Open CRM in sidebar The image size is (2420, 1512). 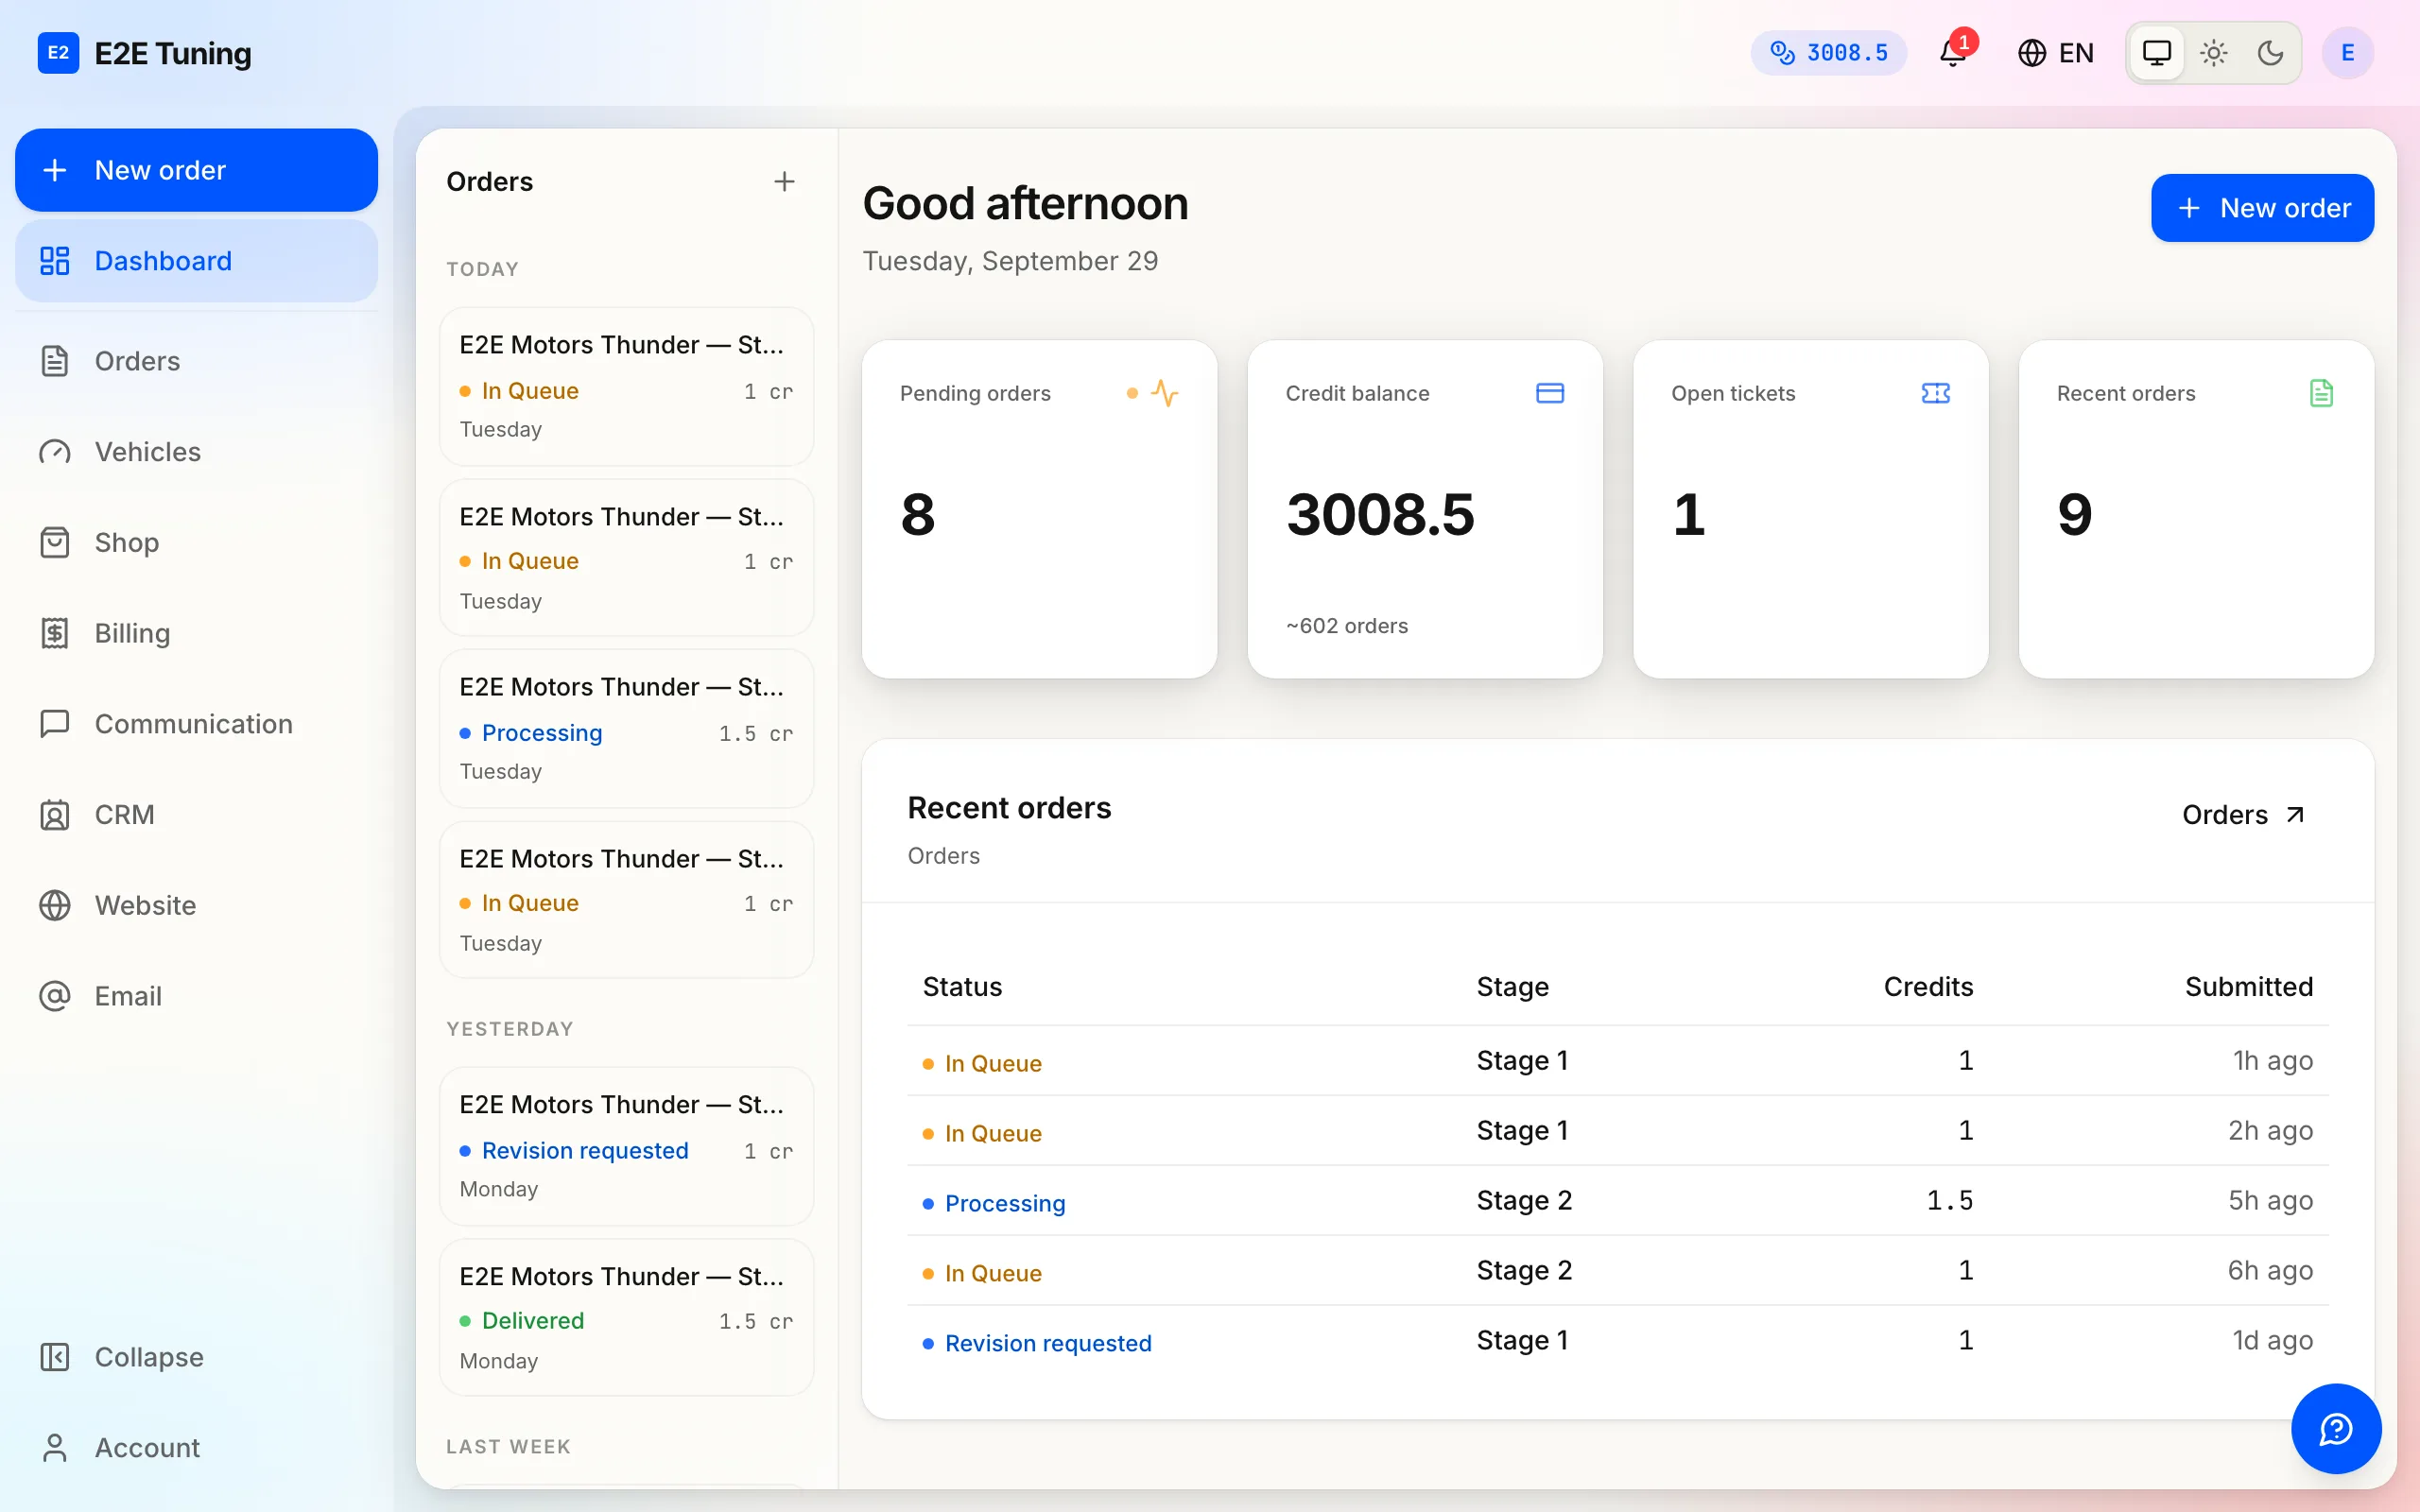[x=196, y=815]
